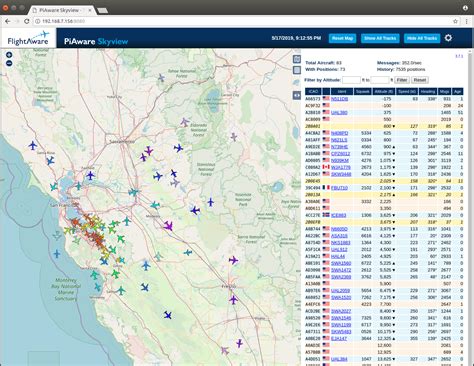The height and width of the screenshot is (366, 474).
Task: Click the double-arrow sidebar toggle icon
Action: click(297, 95)
